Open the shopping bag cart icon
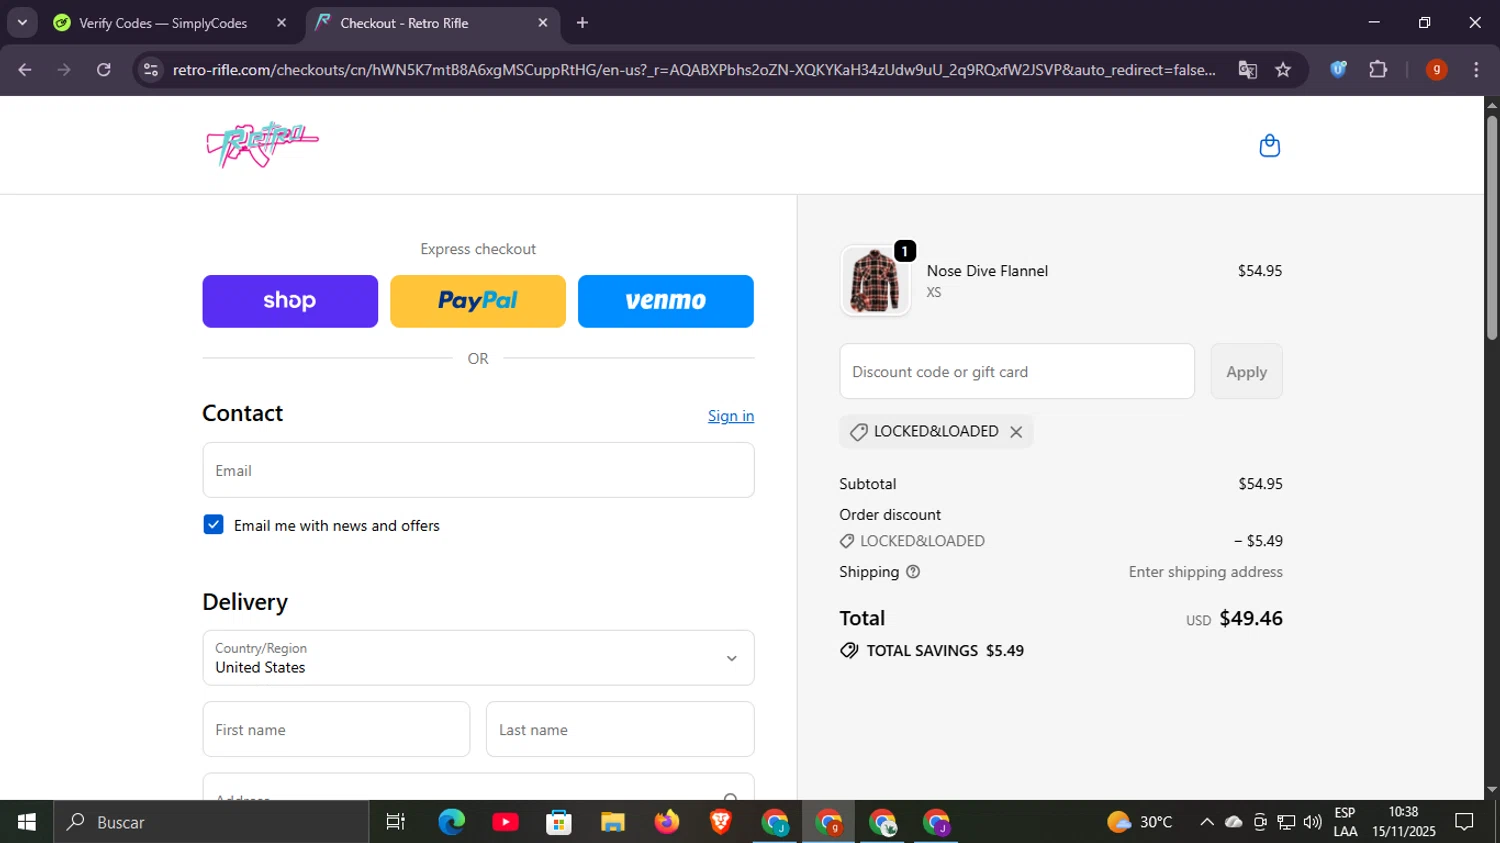1500x843 pixels. pyautogui.click(x=1269, y=146)
